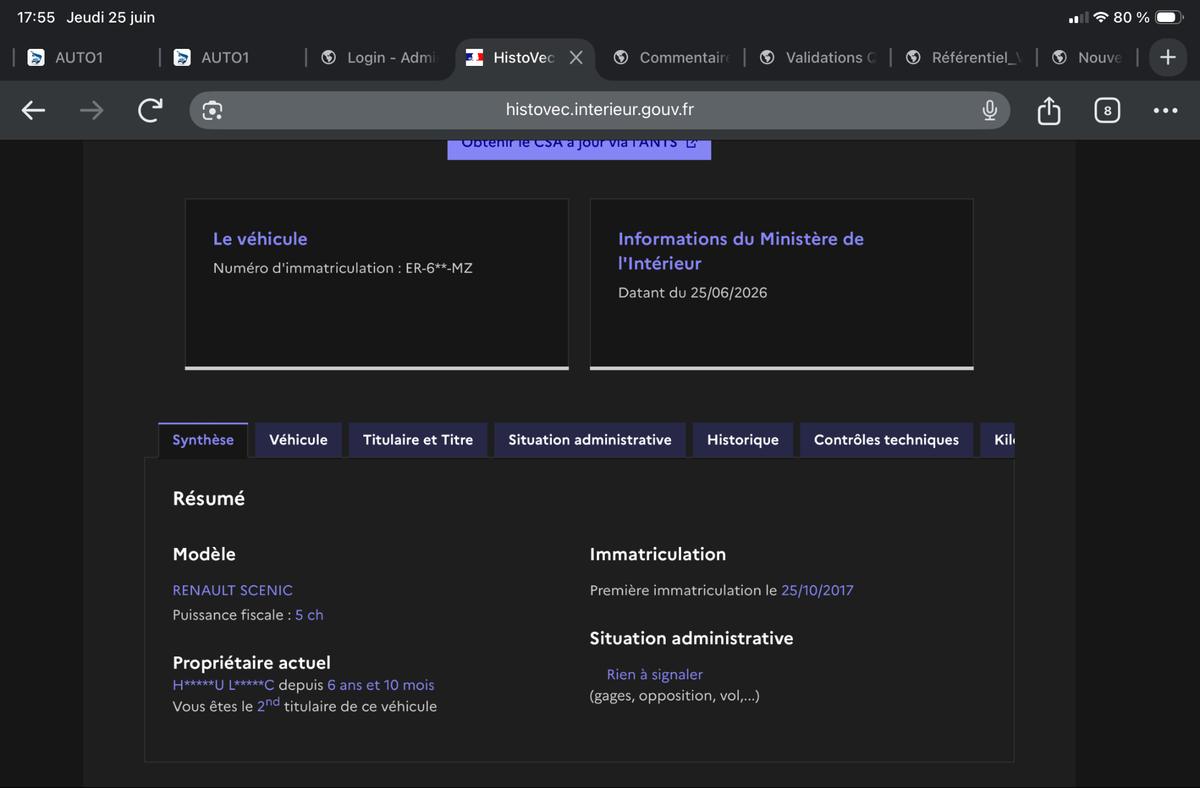Reload the page with refresh icon
This screenshot has width=1200, height=788.
pos(150,111)
